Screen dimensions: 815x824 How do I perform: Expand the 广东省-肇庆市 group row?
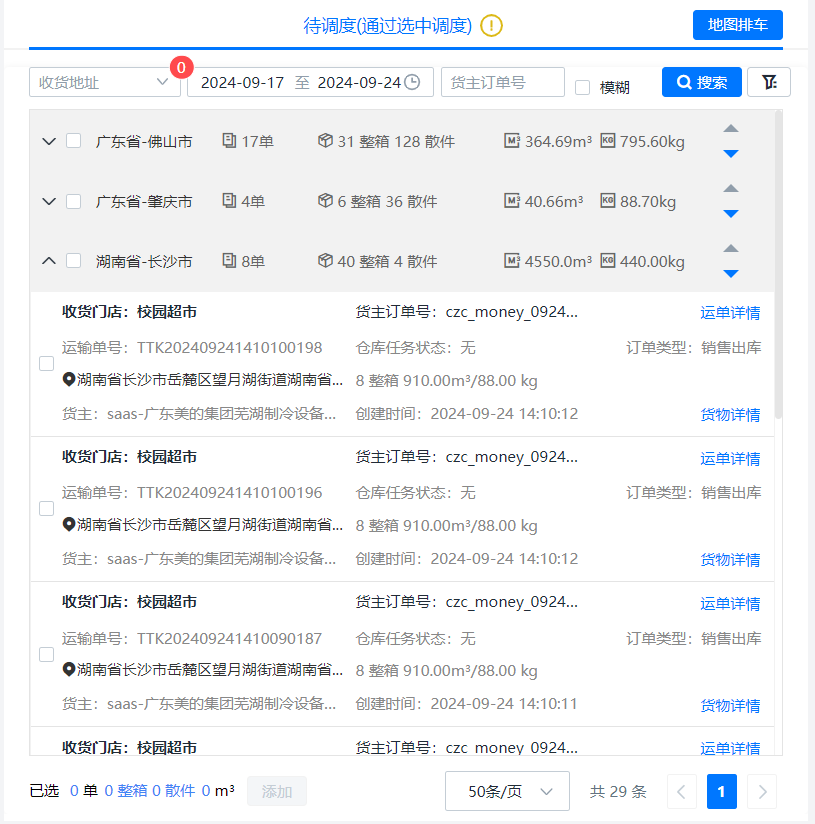tap(48, 201)
